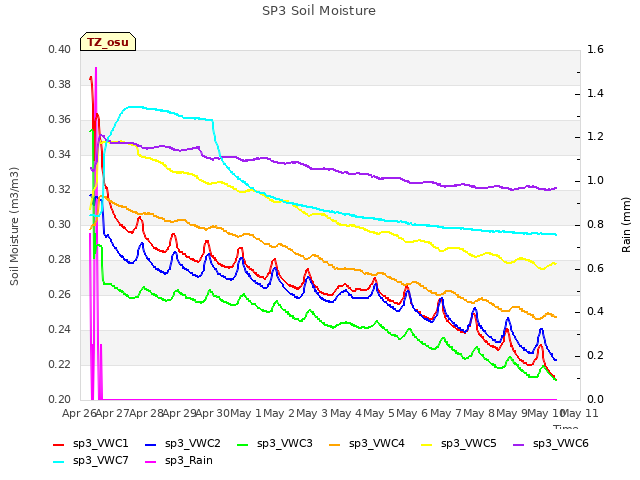Screen dimensions: 640x480
Task: Click the 1.2 rain axis value
Action: tap(595, 137)
